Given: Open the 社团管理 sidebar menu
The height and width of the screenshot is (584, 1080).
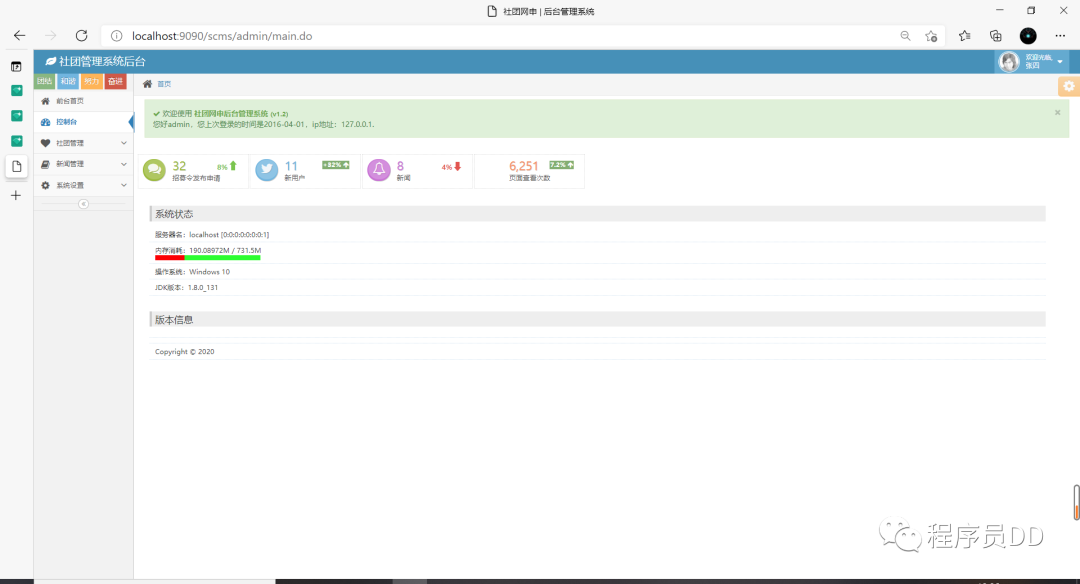Looking at the screenshot, I should click(83, 143).
